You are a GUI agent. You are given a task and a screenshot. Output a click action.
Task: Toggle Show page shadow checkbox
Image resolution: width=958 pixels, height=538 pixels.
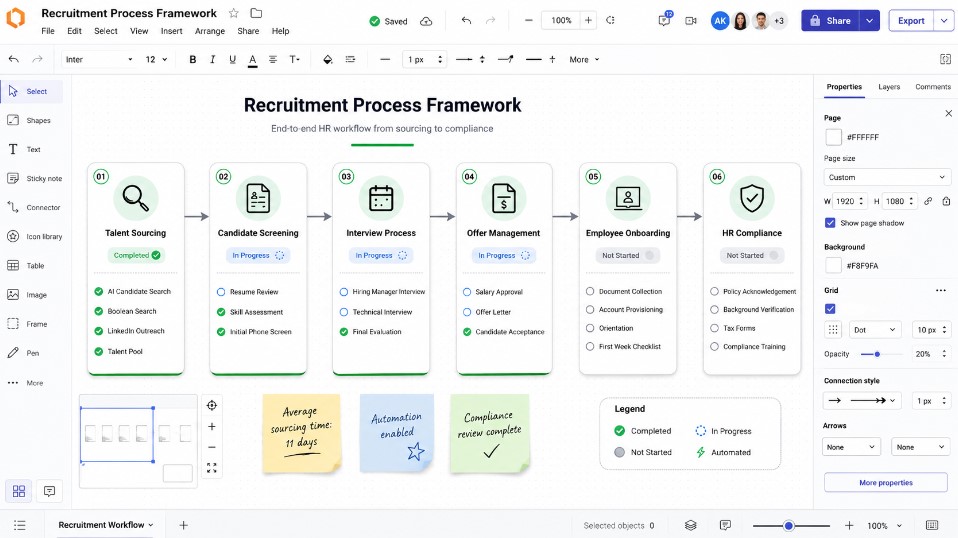830,223
